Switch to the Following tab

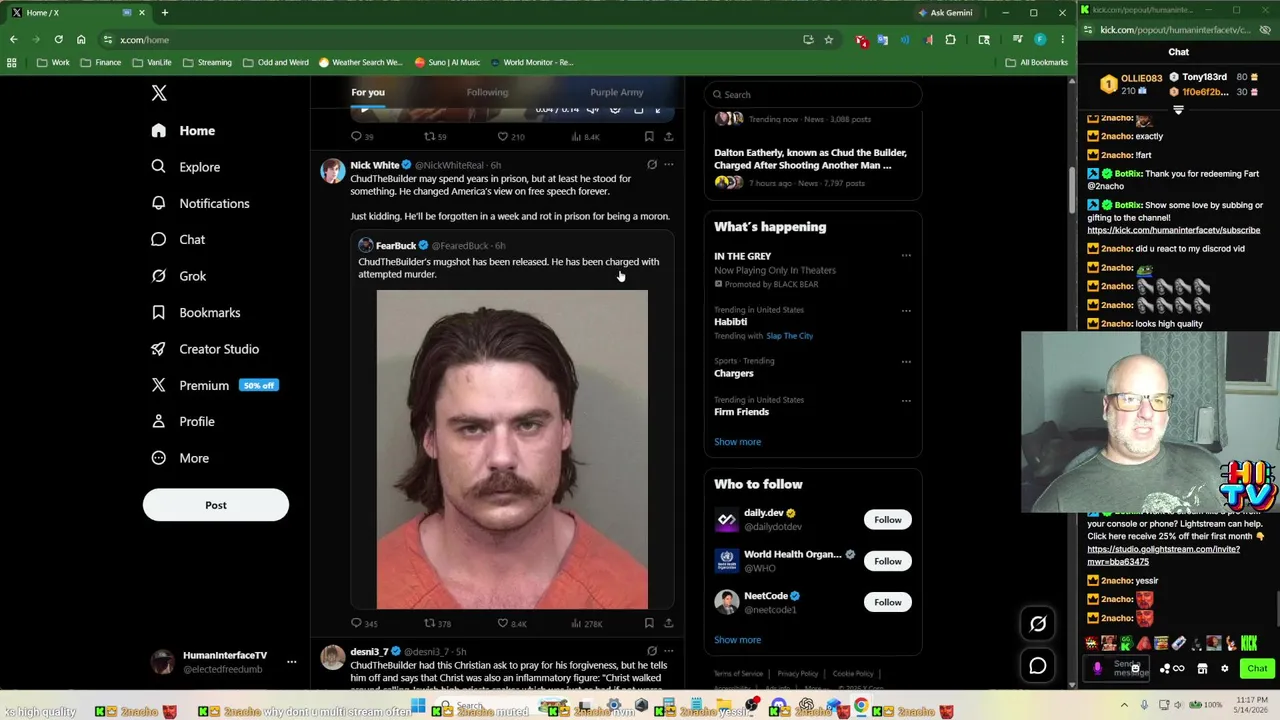[x=487, y=92]
